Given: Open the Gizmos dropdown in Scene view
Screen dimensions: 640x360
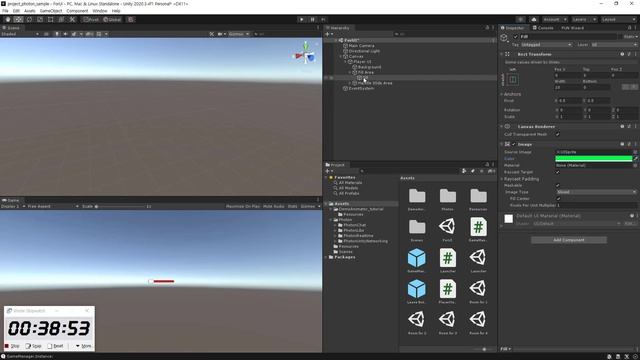Looking at the screenshot, I should click(x=239, y=34).
